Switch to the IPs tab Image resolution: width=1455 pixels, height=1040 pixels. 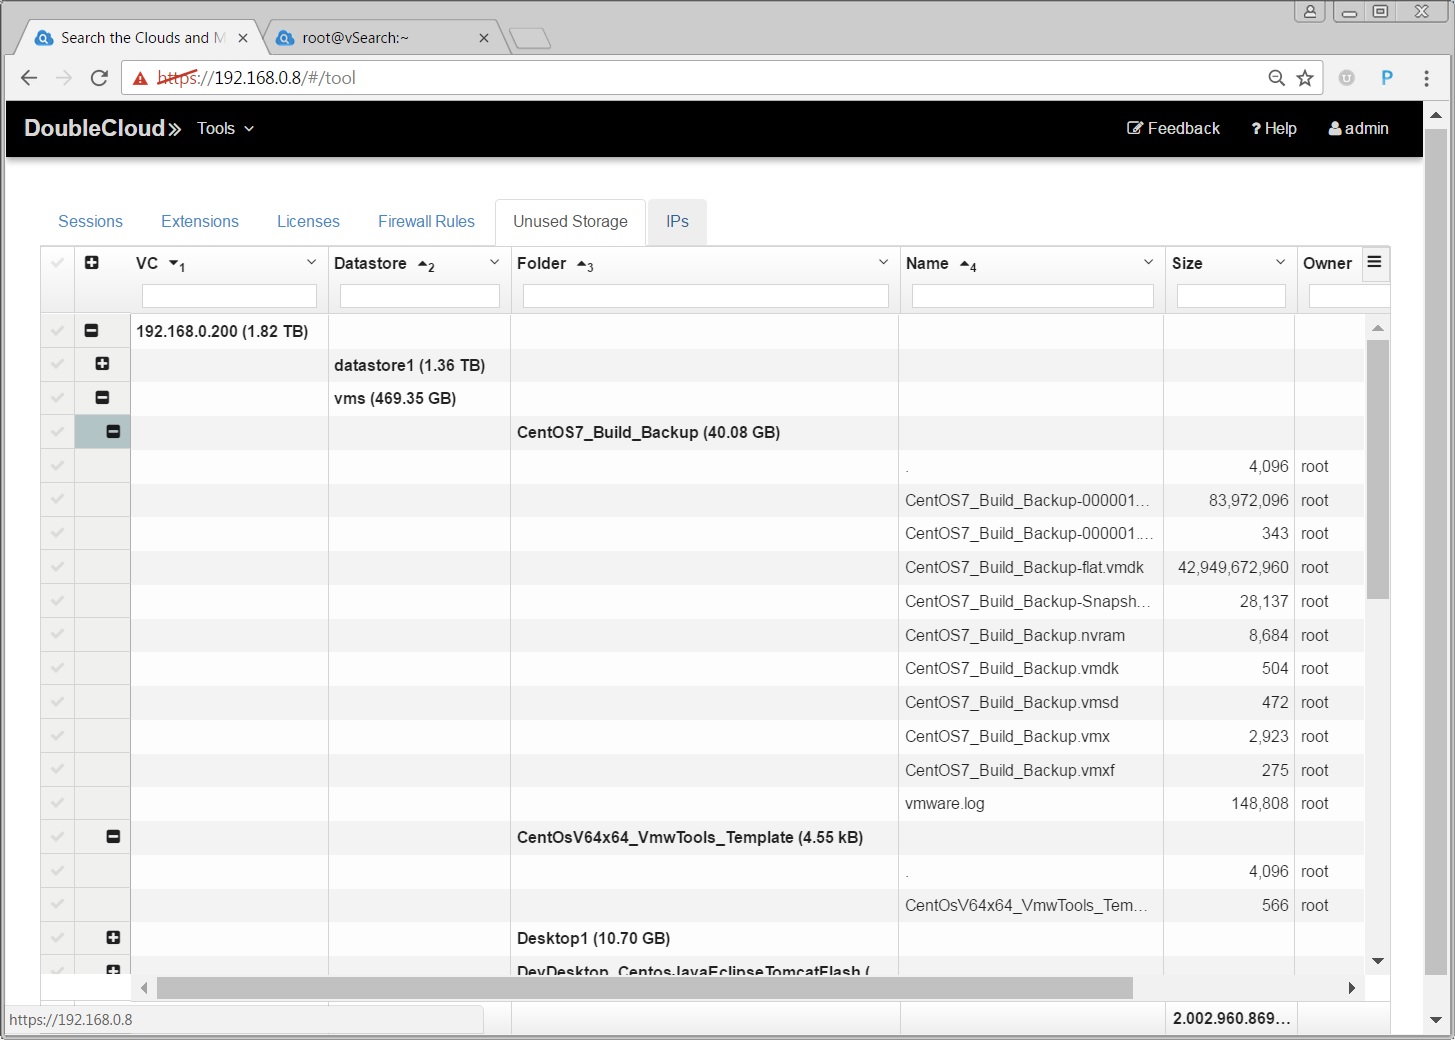click(x=677, y=222)
